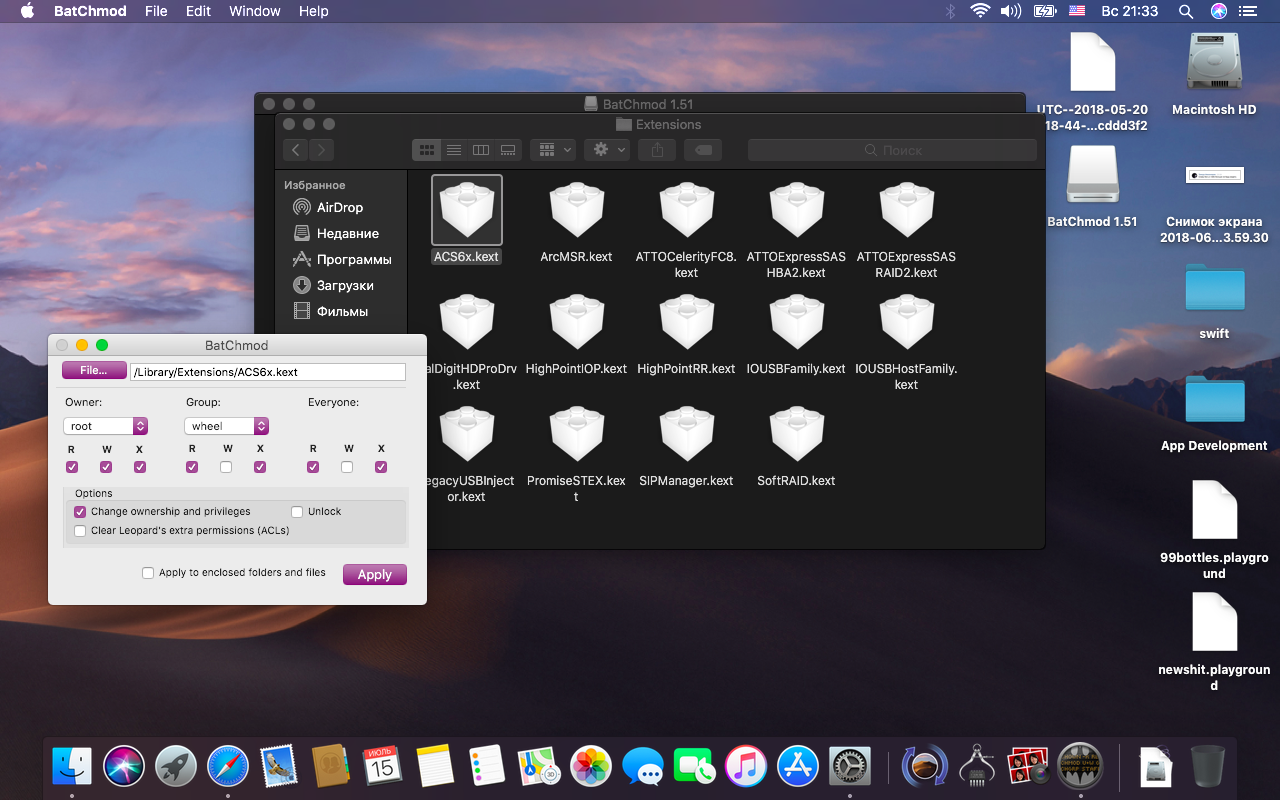
Task: Select the SIPManager.kext icon
Action: coord(687,434)
